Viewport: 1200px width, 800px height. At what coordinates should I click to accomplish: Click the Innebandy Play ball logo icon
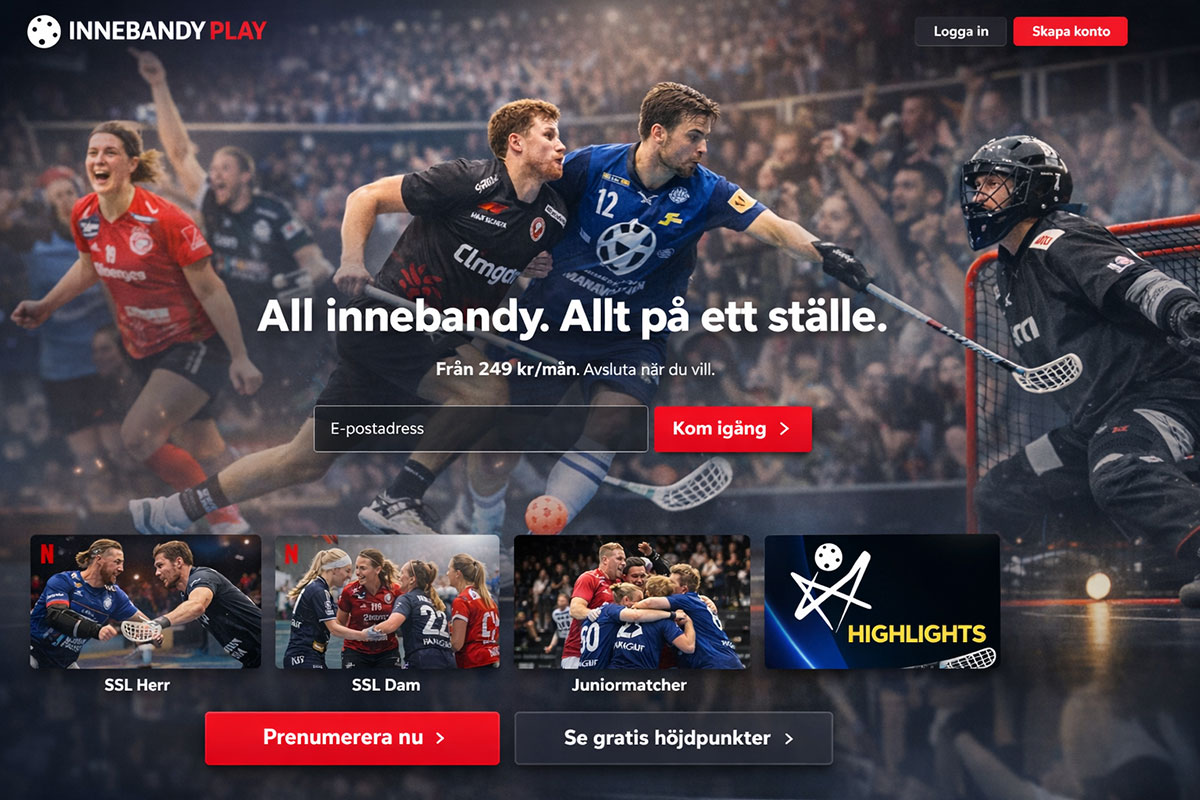pos(44,31)
